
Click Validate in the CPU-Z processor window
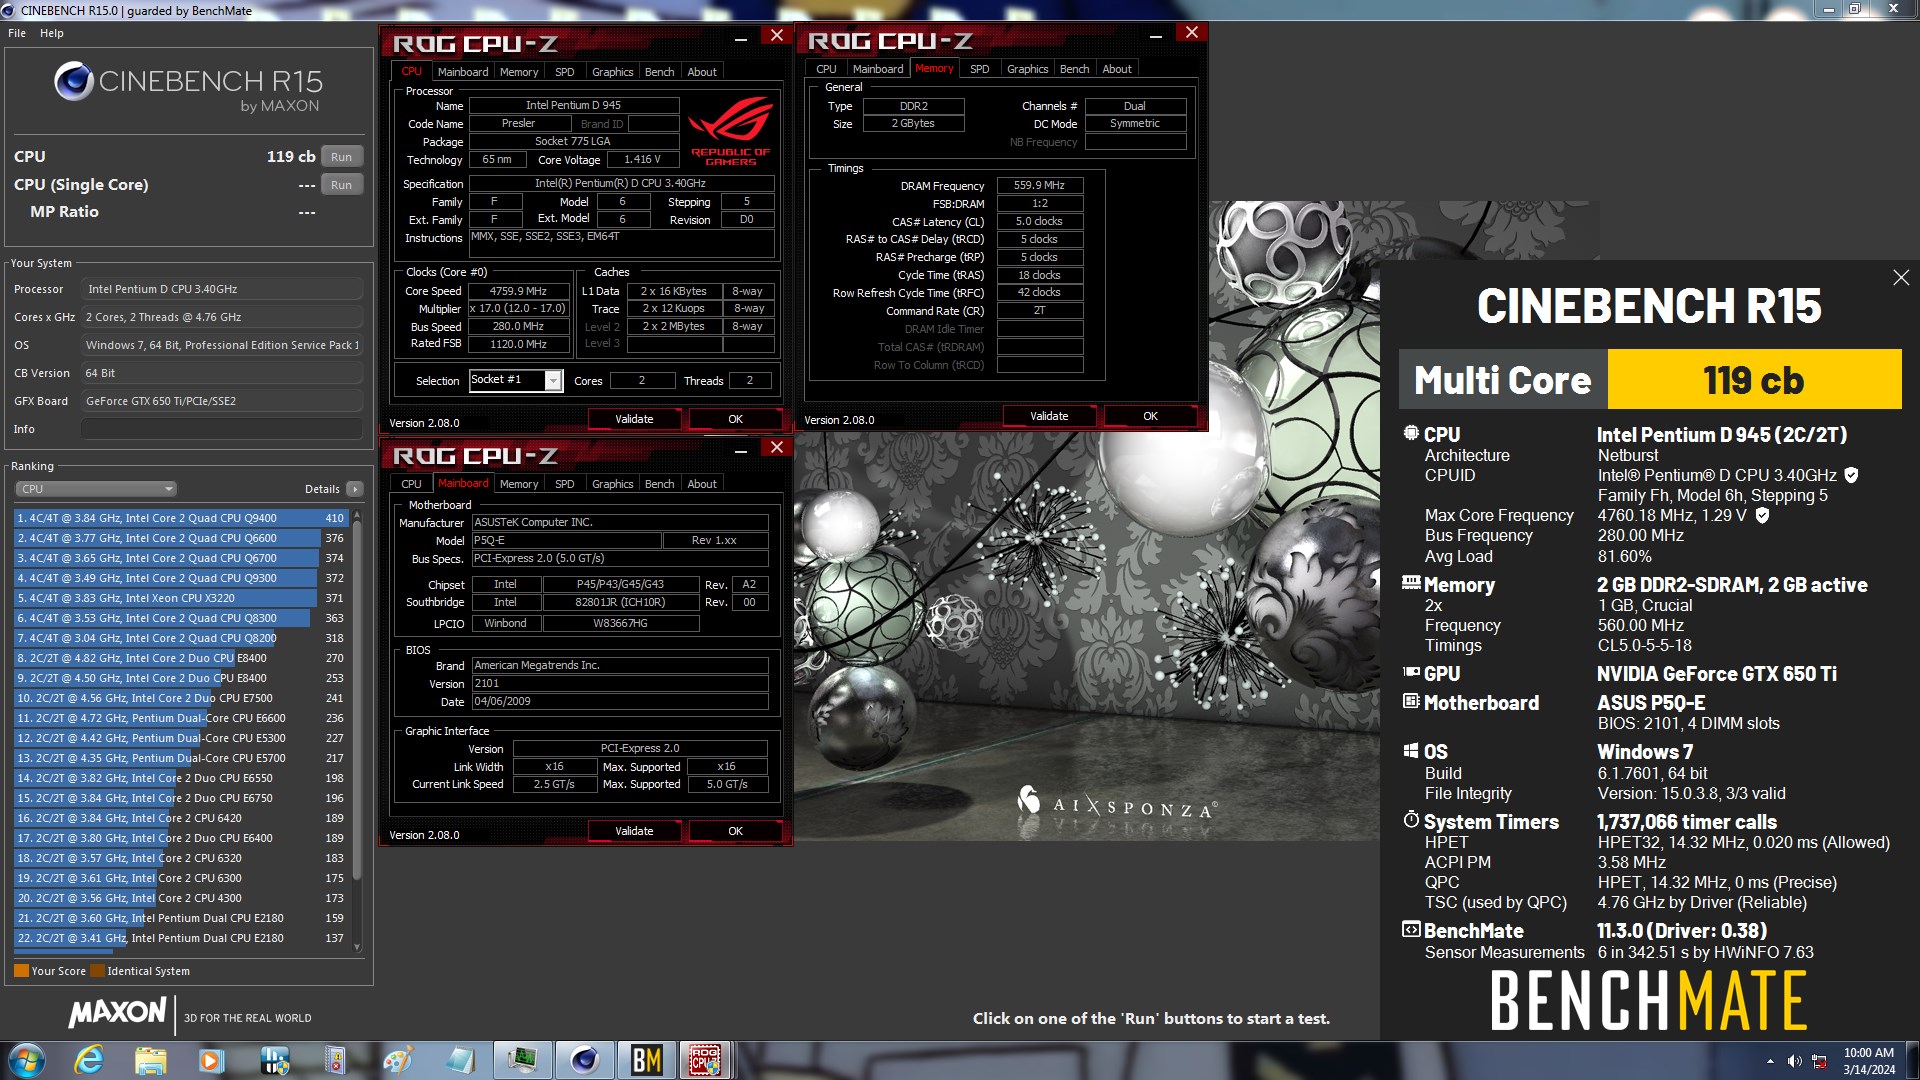634,419
